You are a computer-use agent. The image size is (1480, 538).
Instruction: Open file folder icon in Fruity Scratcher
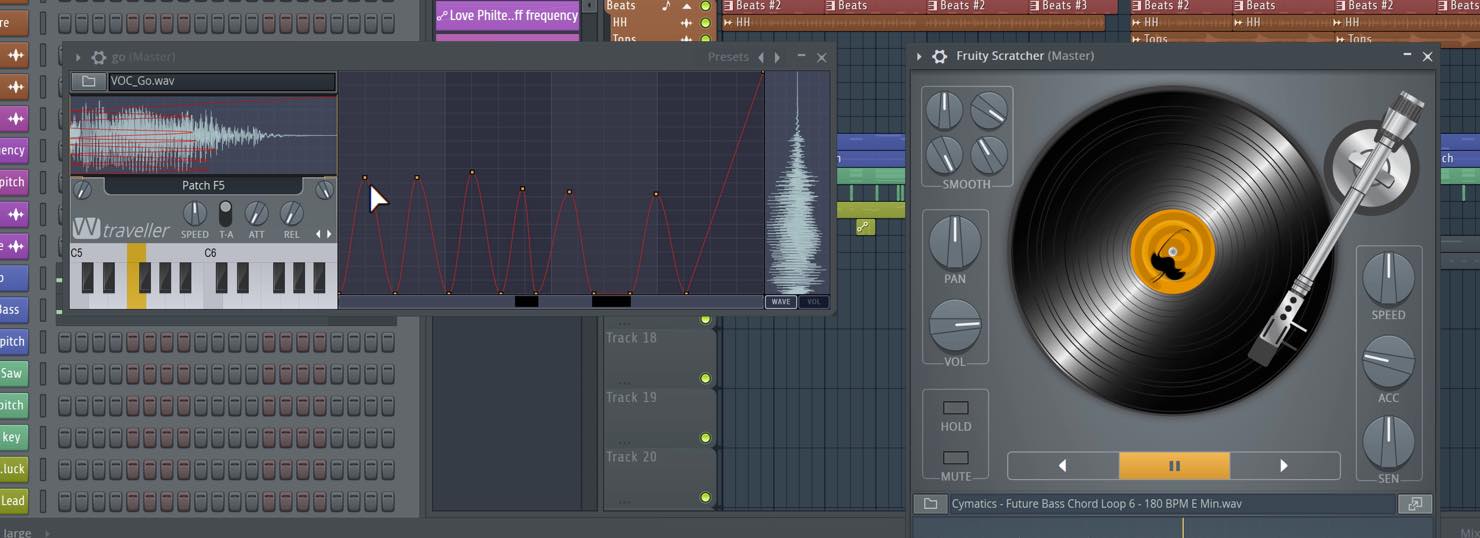coord(930,504)
